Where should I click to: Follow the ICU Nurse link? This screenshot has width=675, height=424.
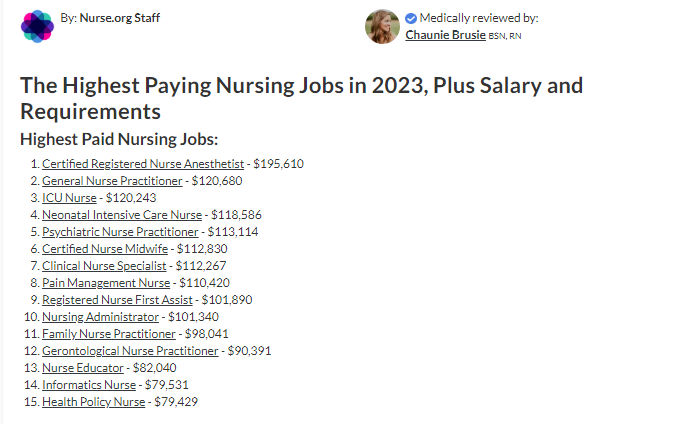click(69, 198)
